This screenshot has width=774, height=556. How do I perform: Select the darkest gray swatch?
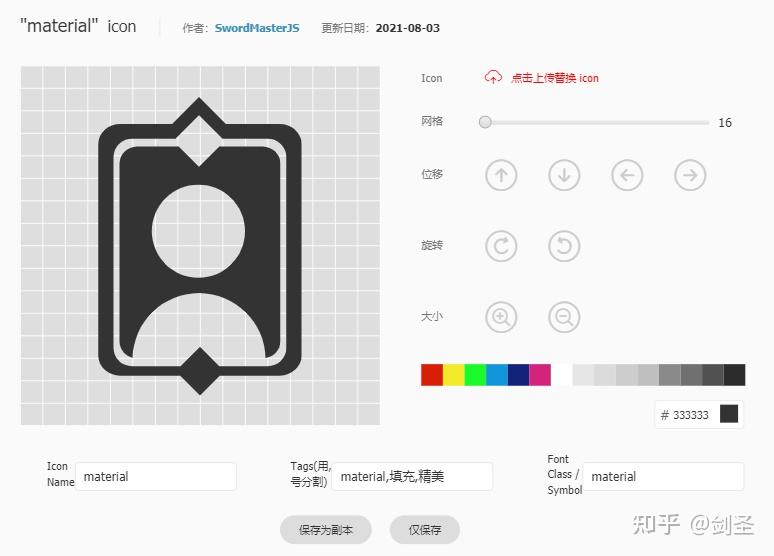735,375
